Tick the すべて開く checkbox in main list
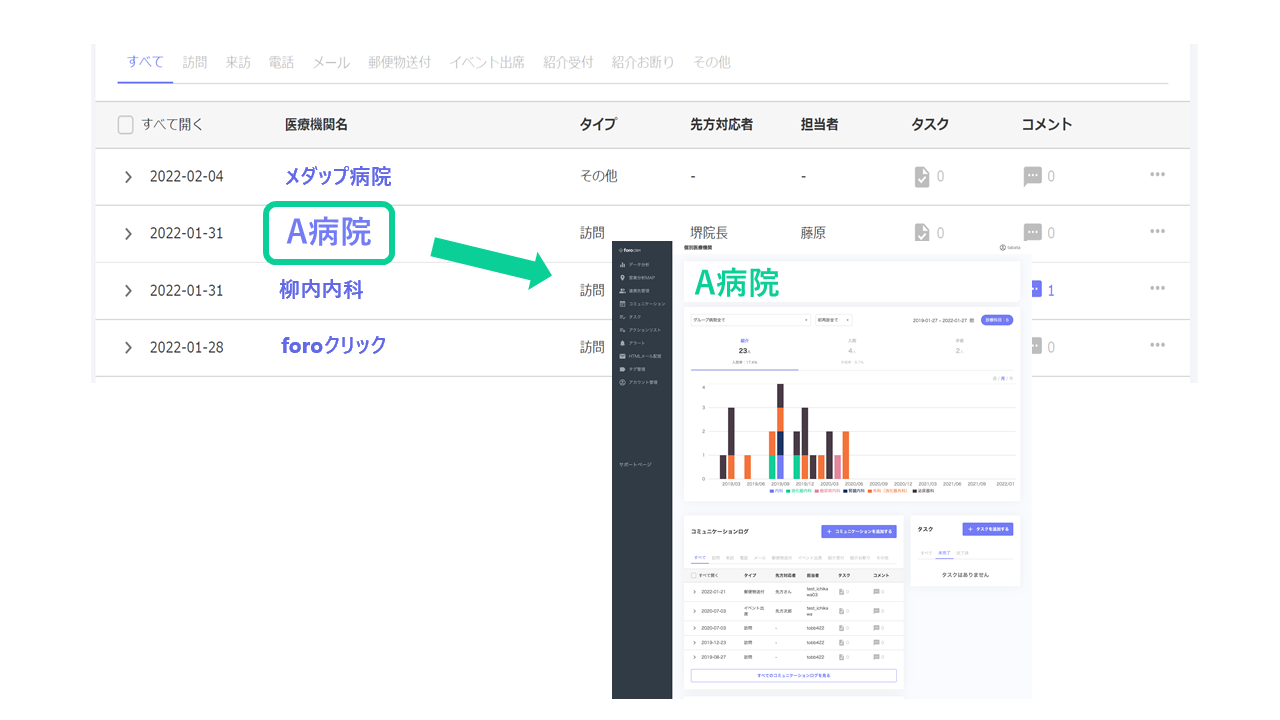This screenshot has height=720, width=1280. pos(125,125)
